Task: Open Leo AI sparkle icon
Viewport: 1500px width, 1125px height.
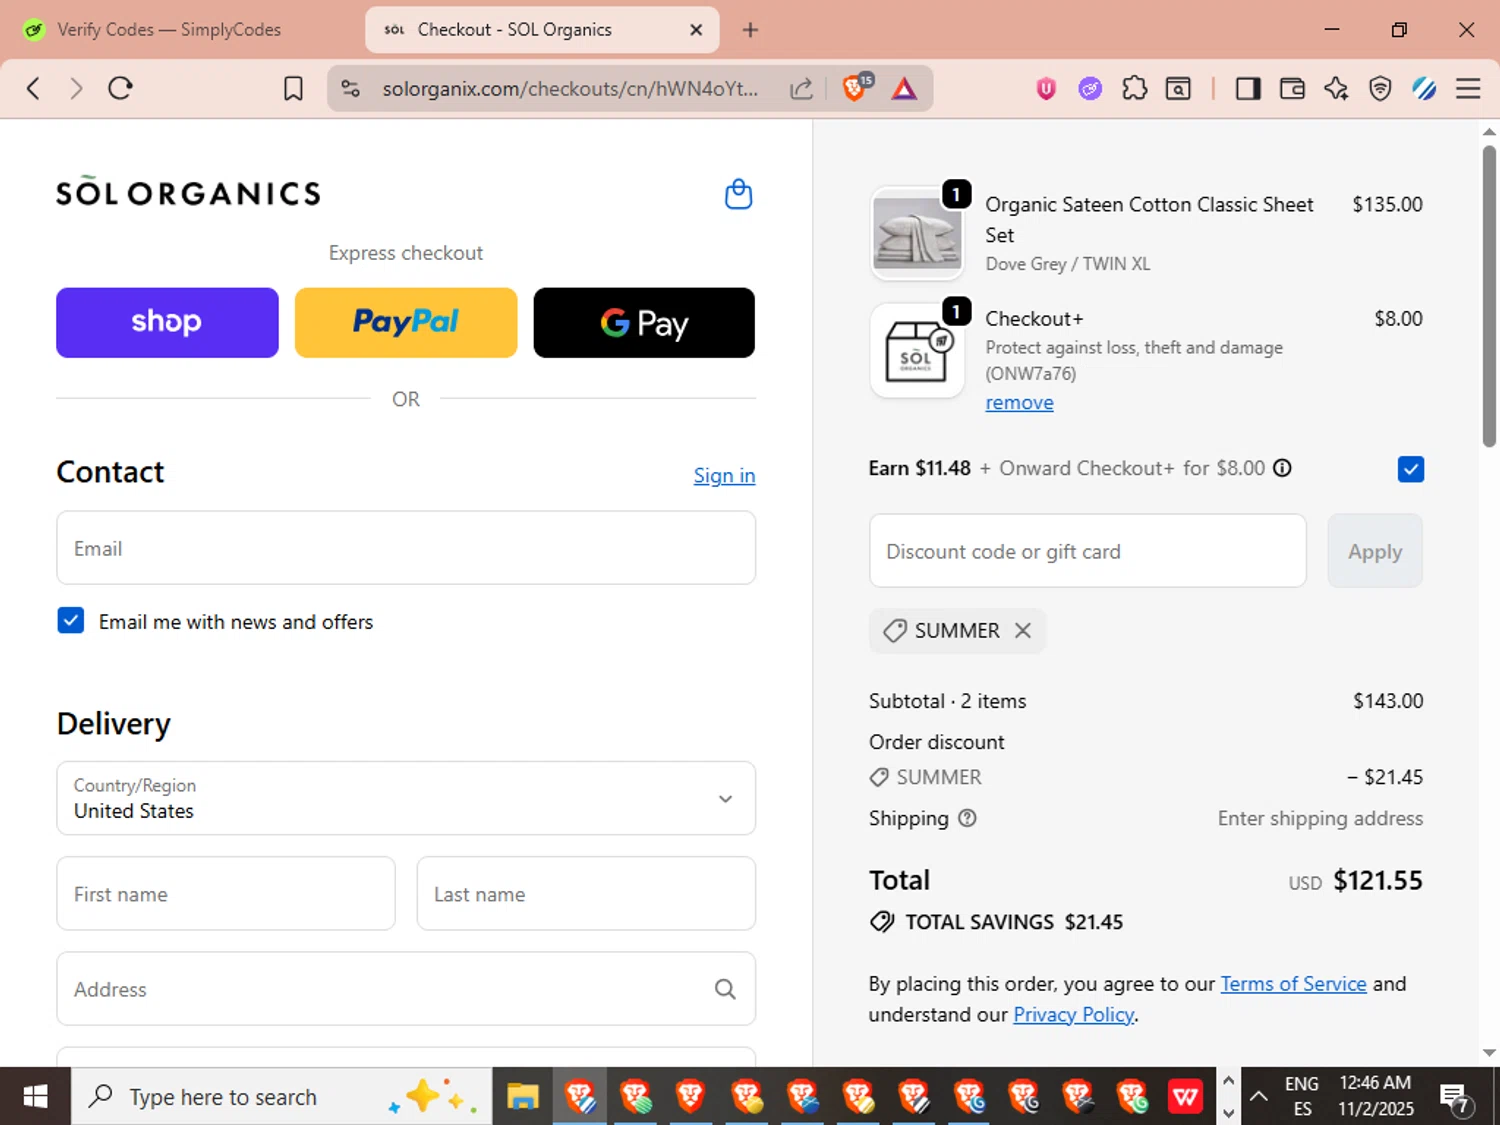Action: (x=1336, y=89)
